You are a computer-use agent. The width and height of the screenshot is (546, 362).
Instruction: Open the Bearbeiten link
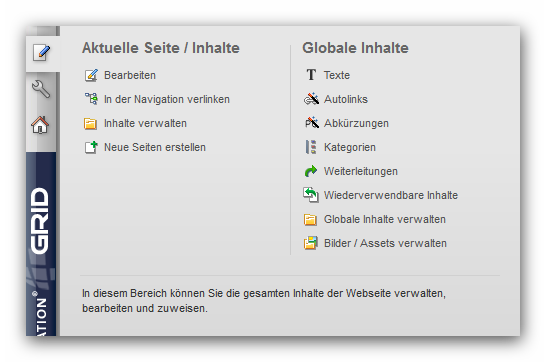pos(130,75)
